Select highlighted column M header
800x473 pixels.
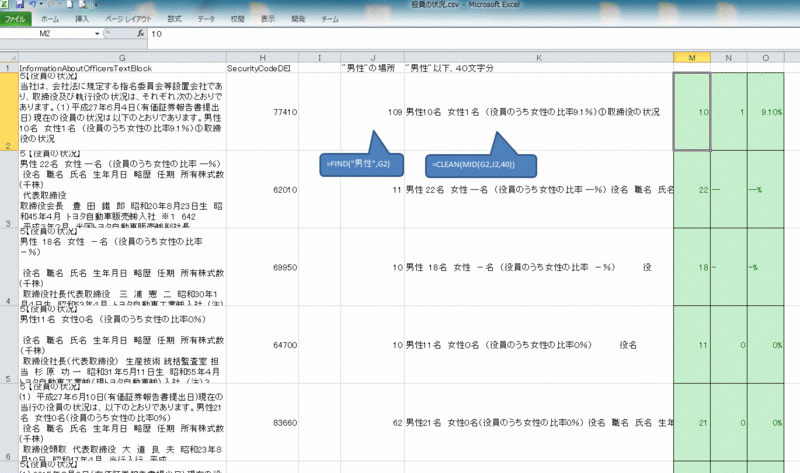pos(692,58)
